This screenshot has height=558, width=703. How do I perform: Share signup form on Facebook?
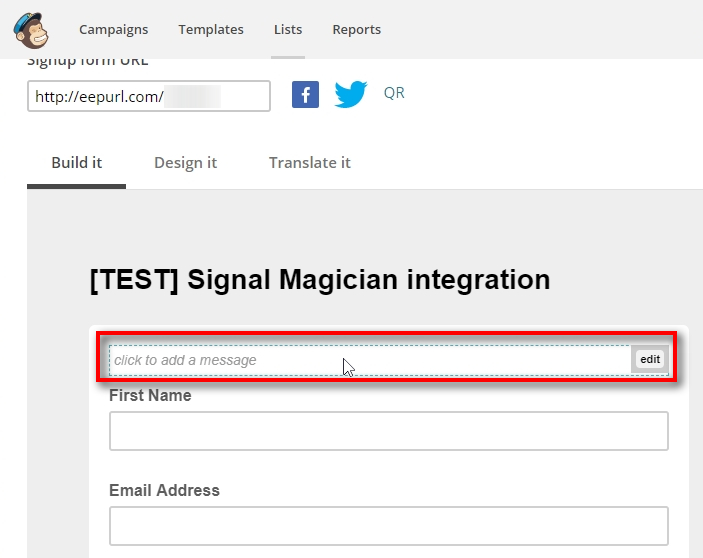coord(305,95)
